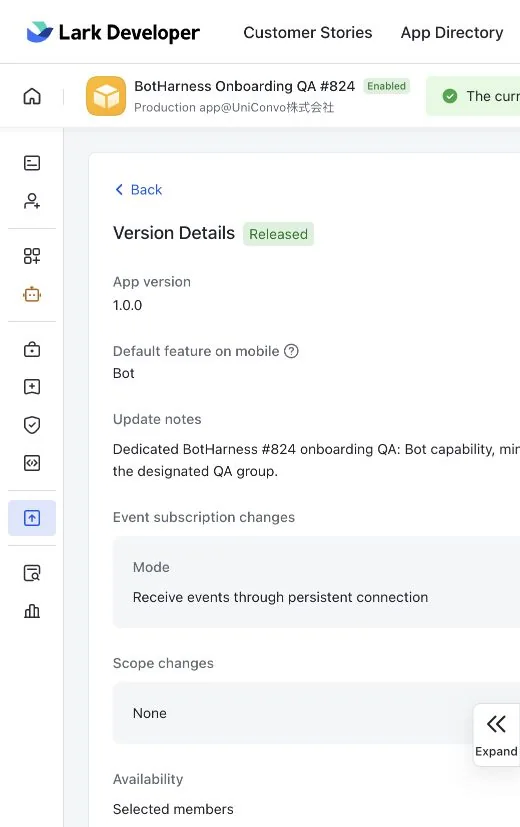Click the App version label
The width and height of the screenshot is (520, 827).
click(152, 282)
